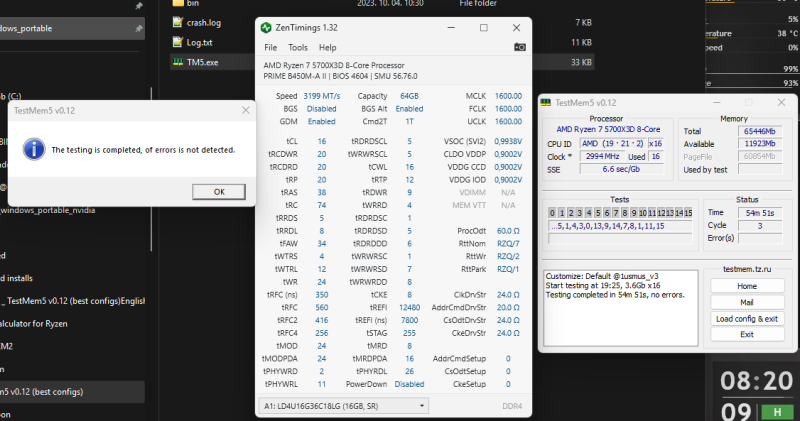800x421 pixels.
Task: Click test number 7 box in Tests
Action: pyautogui.click(x=615, y=213)
